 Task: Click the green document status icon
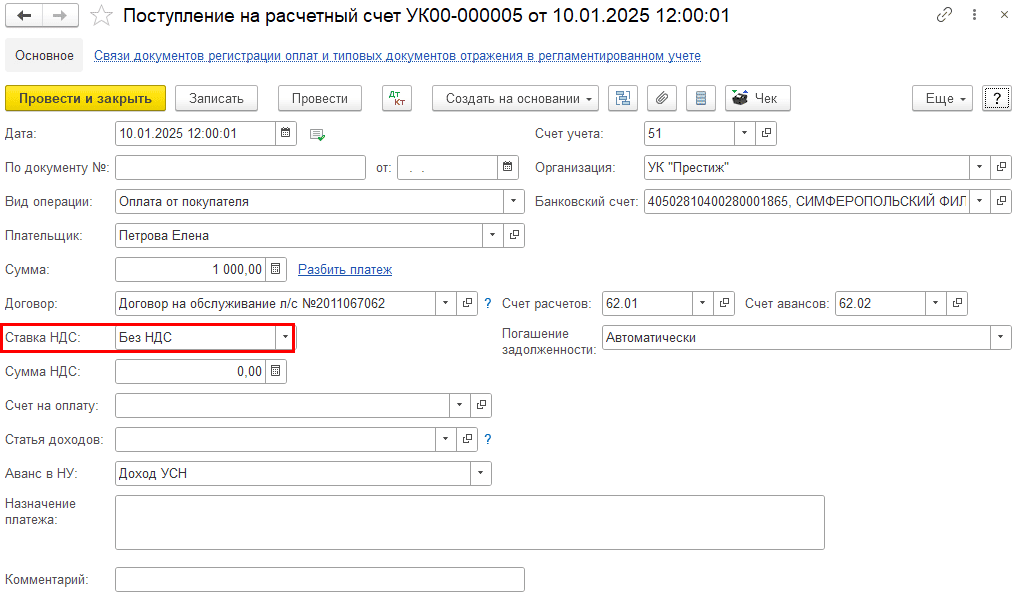click(318, 134)
